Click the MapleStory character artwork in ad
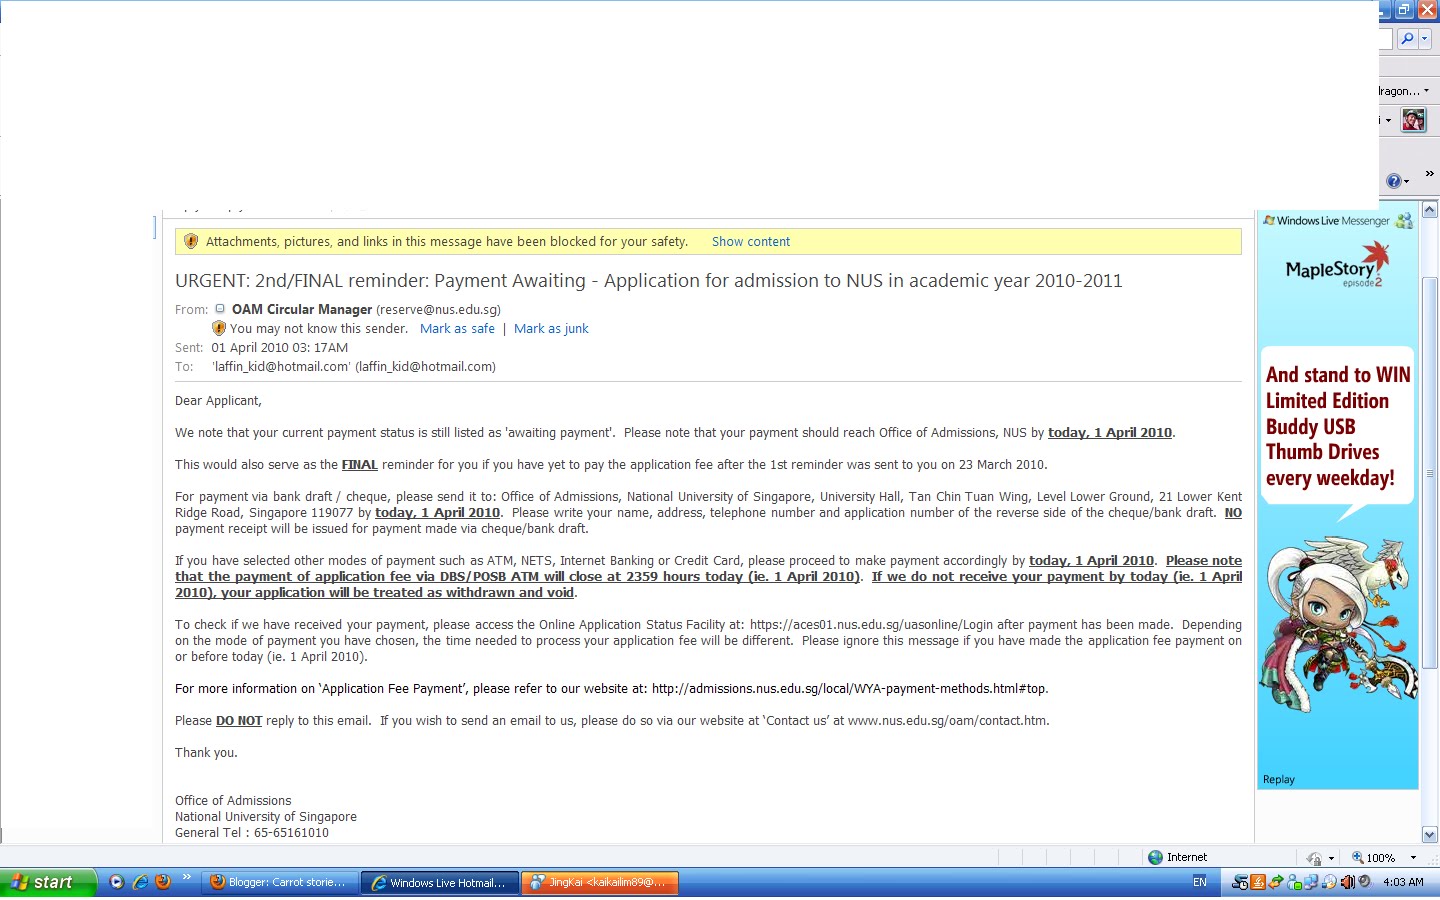This screenshot has height=900, width=1440. point(1338,624)
